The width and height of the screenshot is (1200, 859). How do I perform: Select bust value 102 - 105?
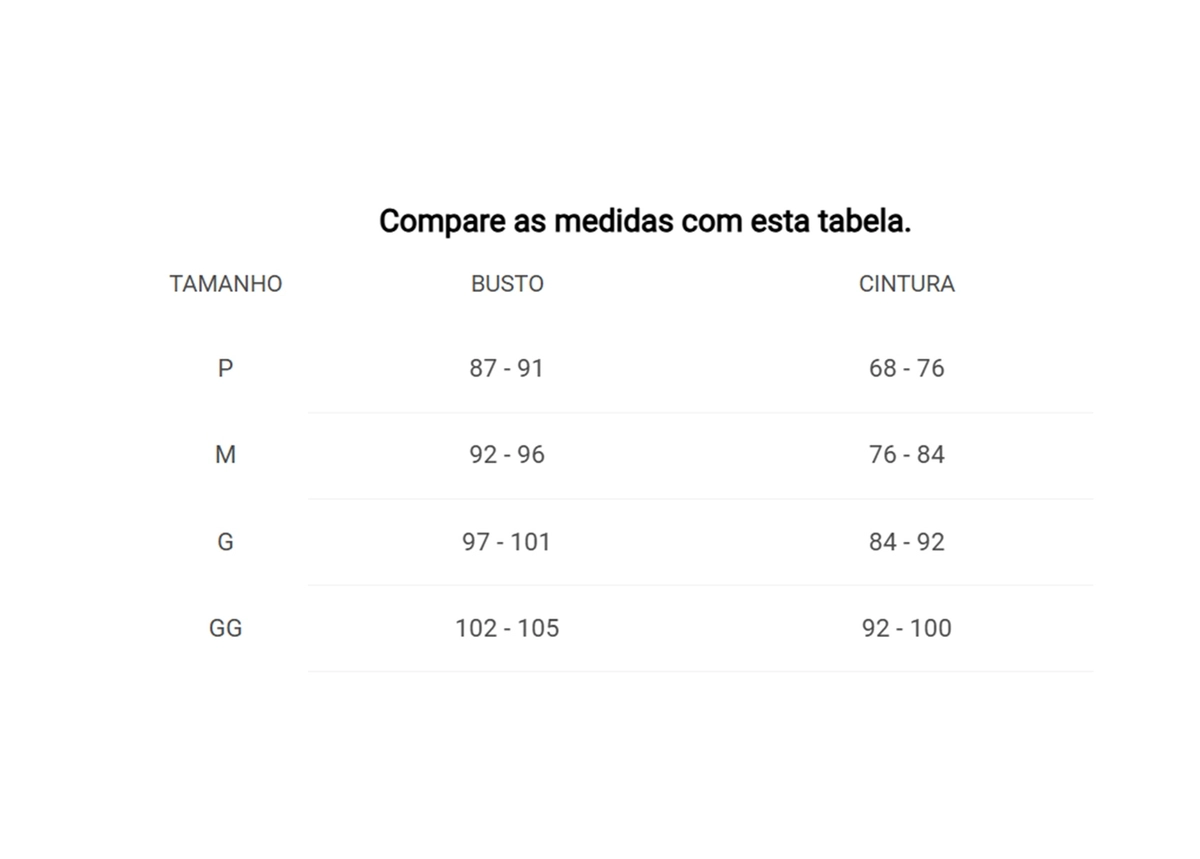pyautogui.click(x=507, y=629)
